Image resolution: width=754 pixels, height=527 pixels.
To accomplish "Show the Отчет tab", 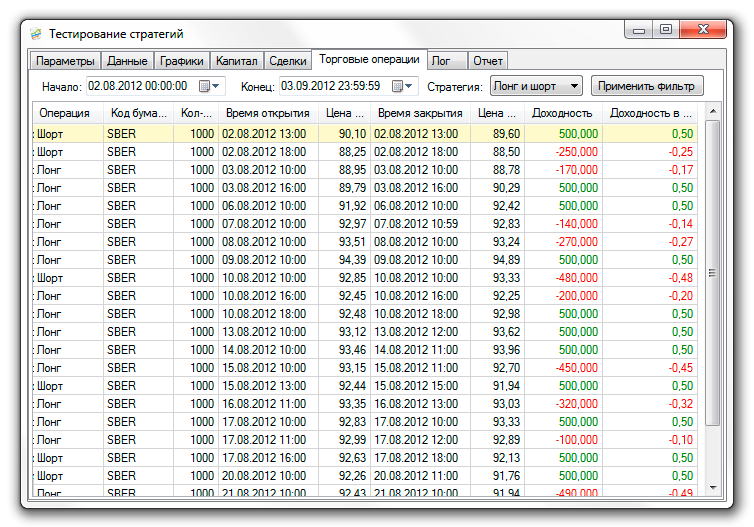I will [488, 61].
